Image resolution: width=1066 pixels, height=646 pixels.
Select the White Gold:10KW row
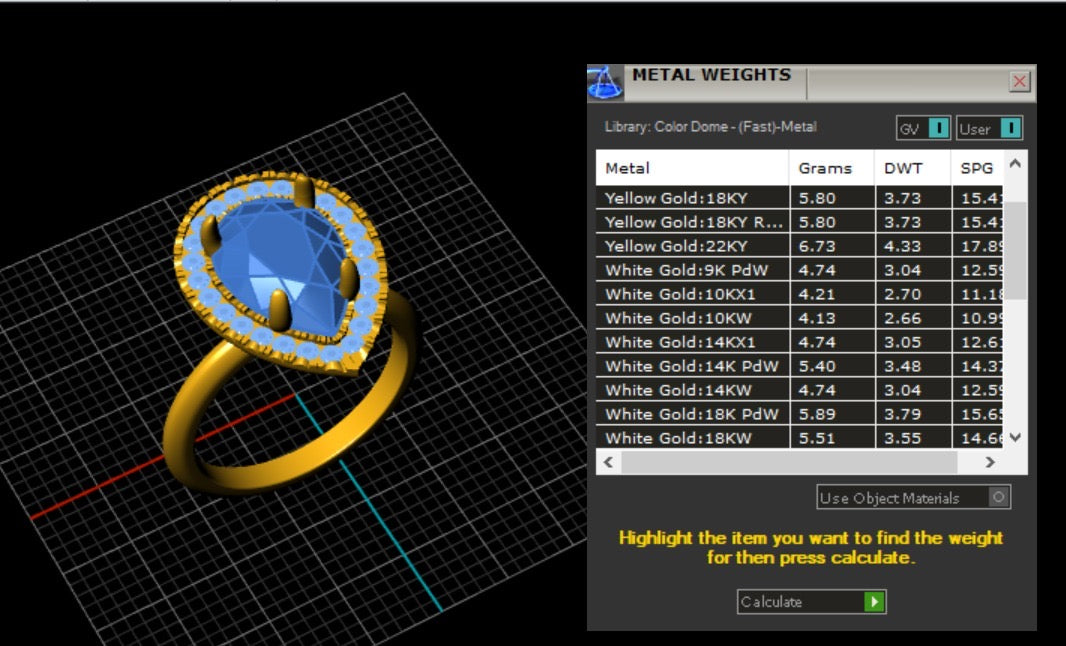point(692,318)
